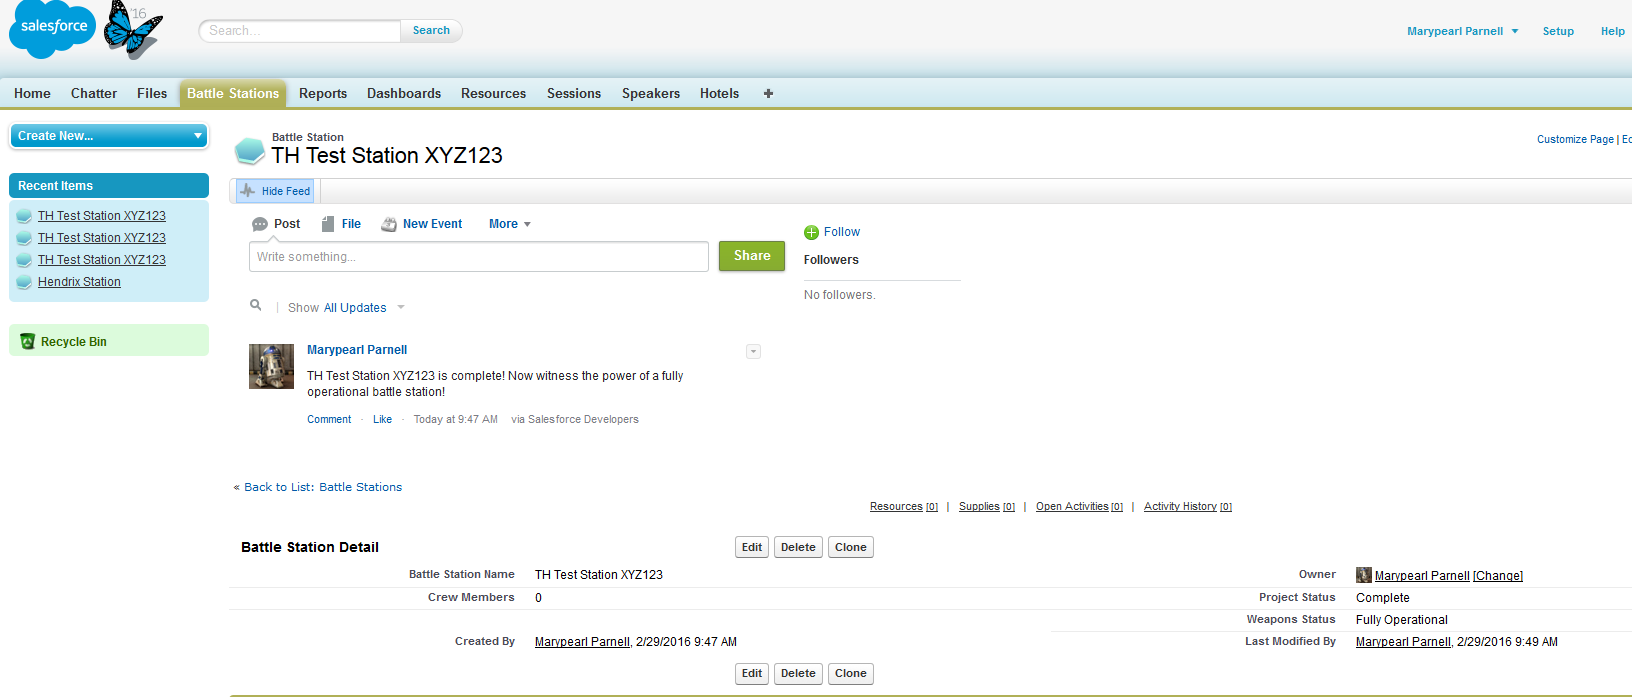This screenshot has height=697, width=1632.
Task: Jump to the Supplies related list
Action: (987, 507)
